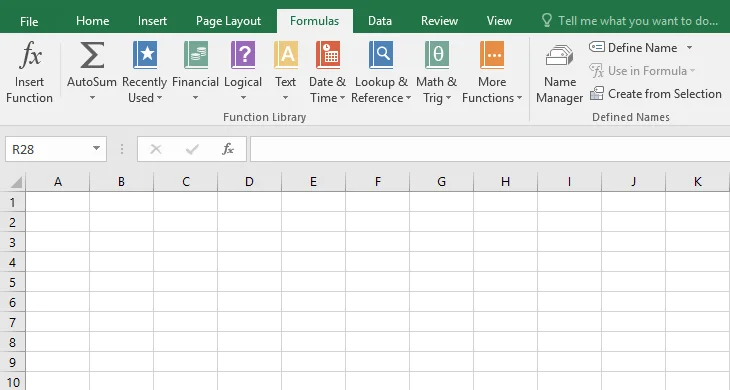The height and width of the screenshot is (390, 730).
Task: Switch to the Review tab
Action: point(439,21)
